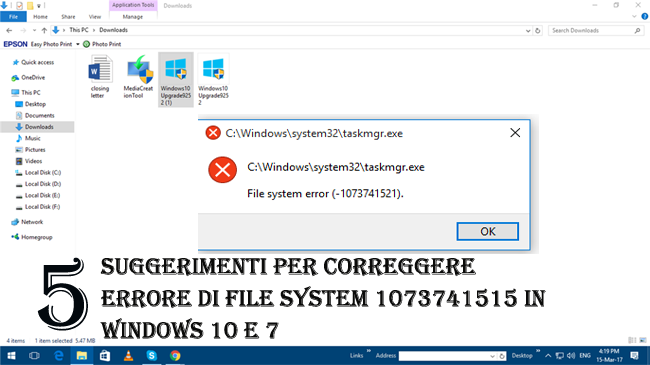
Task: Expand the ribbon with the chevron
Action: pyautogui.click(x=634, y=17)
